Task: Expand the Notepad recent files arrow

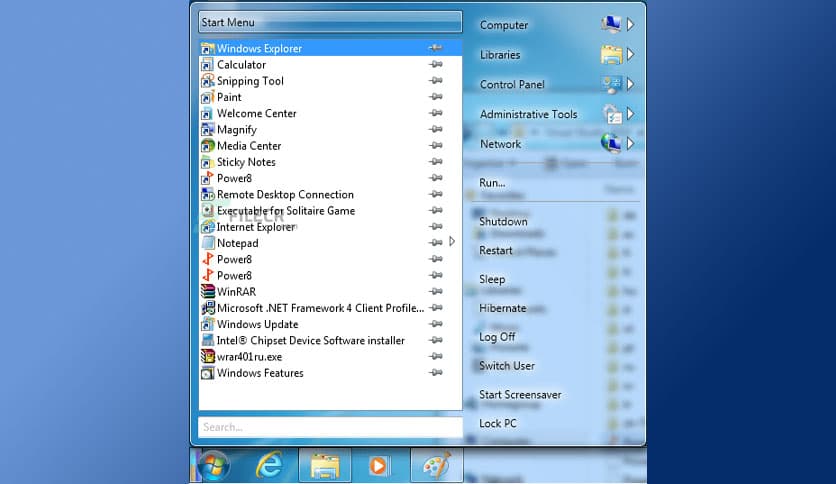Action: [x=452, y=242]
